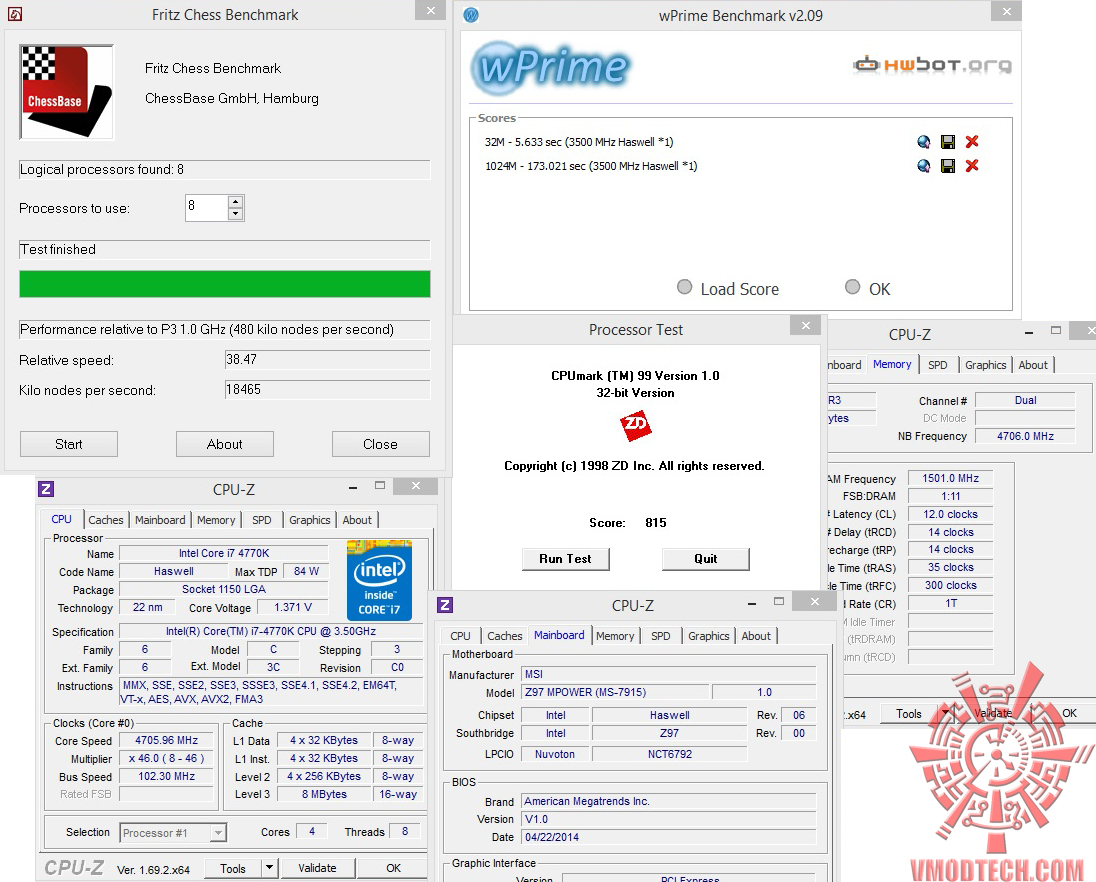The height and width of the screenshot is (882, 1096).
Task: Click Tools button in CPU-Z CPU window
Action: (233, 867)
